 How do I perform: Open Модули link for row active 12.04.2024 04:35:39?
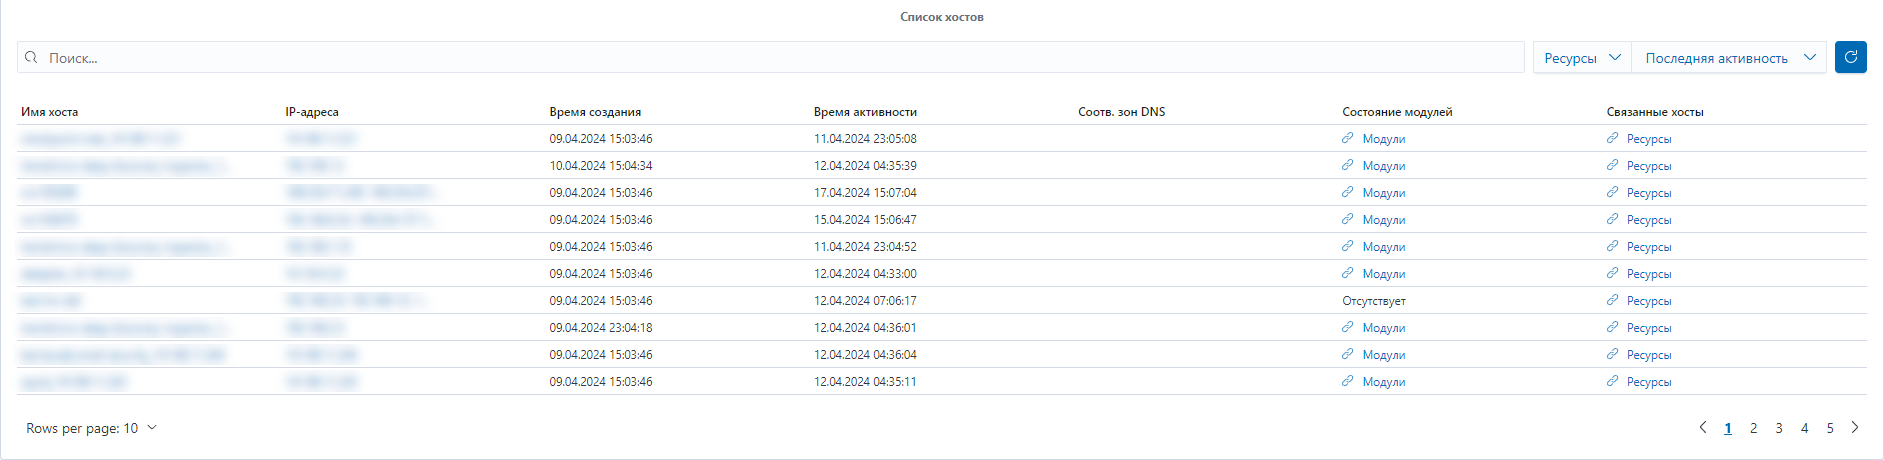click(1374, 166)
